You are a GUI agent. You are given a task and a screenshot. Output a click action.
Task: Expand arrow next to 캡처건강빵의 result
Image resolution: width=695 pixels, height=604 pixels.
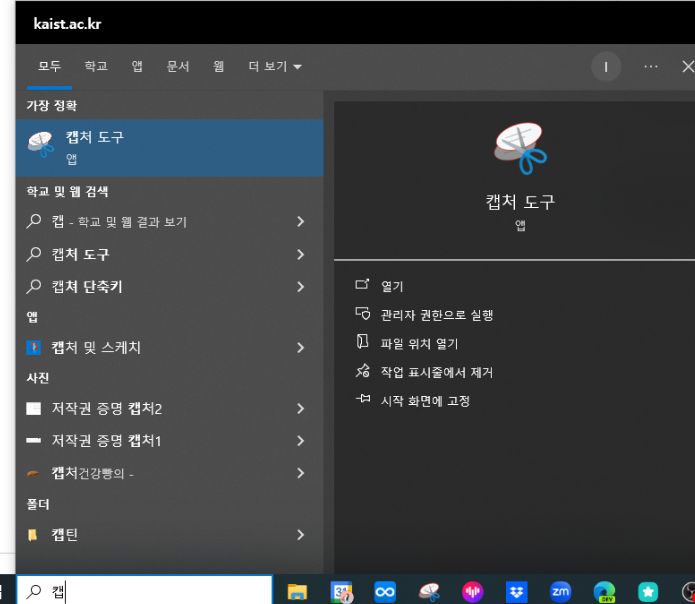(x=301, y=473)
